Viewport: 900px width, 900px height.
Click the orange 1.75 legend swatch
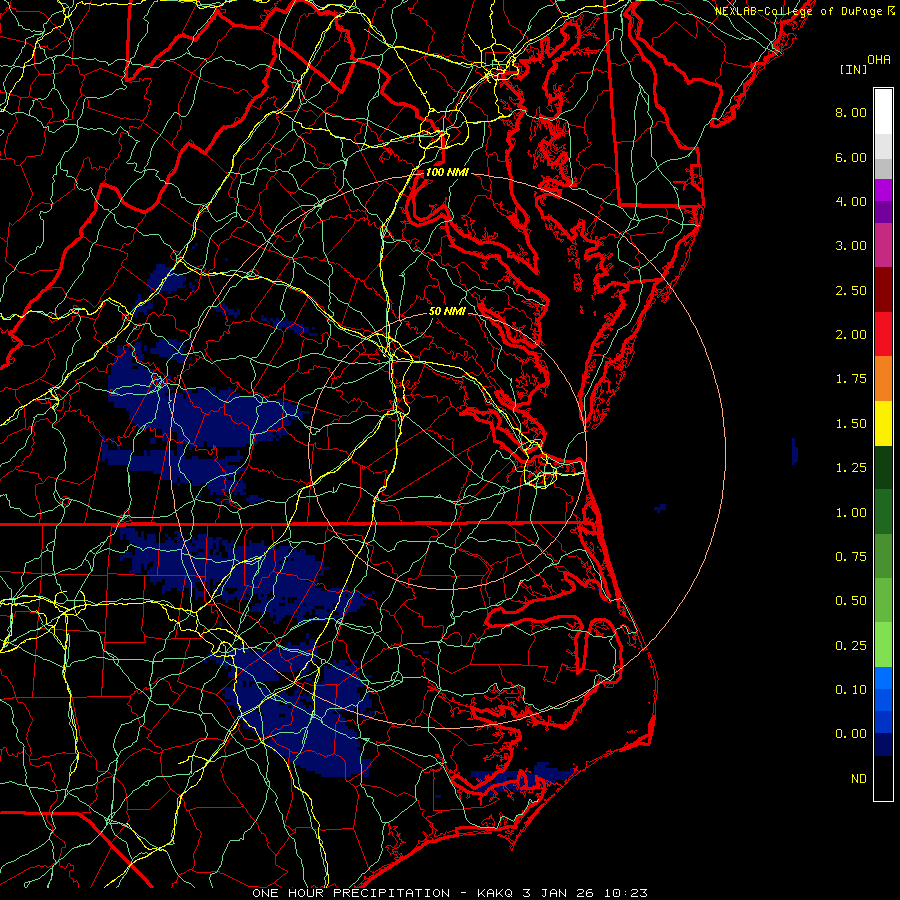pos(883,379)
